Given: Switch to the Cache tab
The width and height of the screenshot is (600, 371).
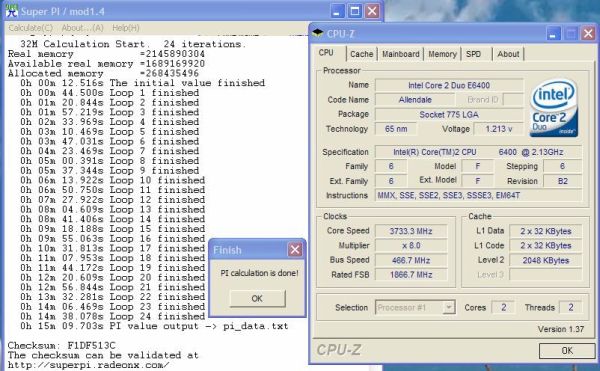Looking at the screenshot, I should coord(362,54).
